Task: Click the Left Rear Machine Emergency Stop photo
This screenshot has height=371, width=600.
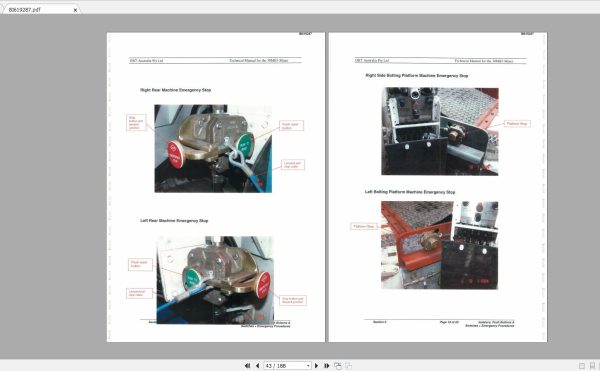Action: pos(215,280)
